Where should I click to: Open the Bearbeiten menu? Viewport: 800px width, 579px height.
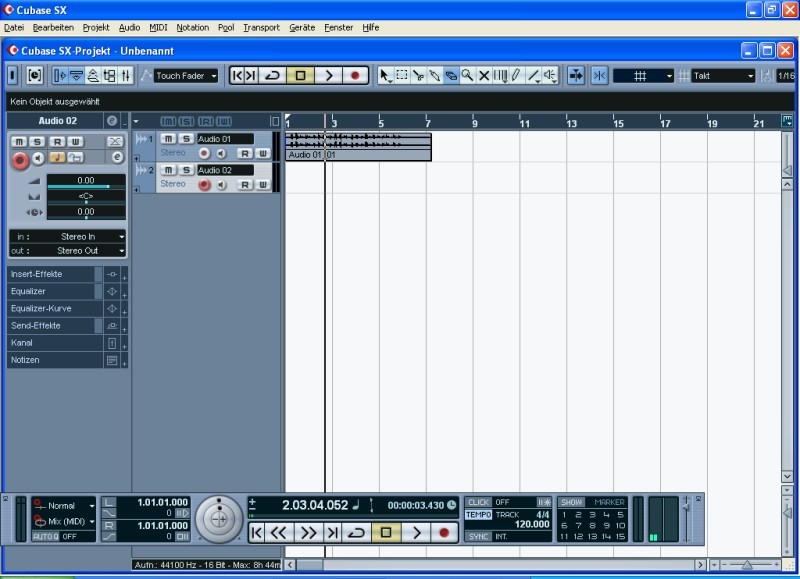53,28
